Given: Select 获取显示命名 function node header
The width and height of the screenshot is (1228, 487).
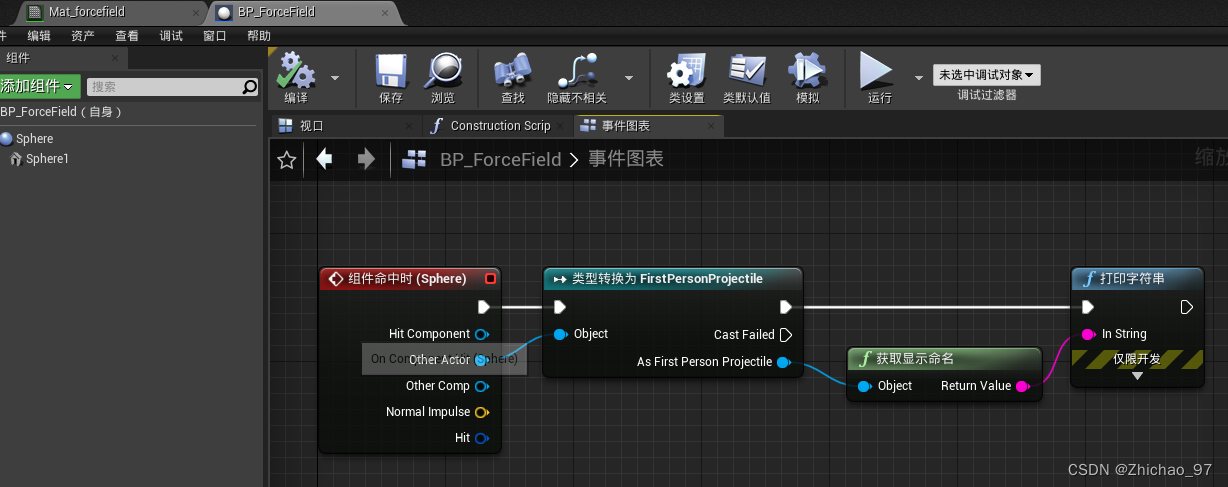Looking at the screenshot, I should point(944,357).
